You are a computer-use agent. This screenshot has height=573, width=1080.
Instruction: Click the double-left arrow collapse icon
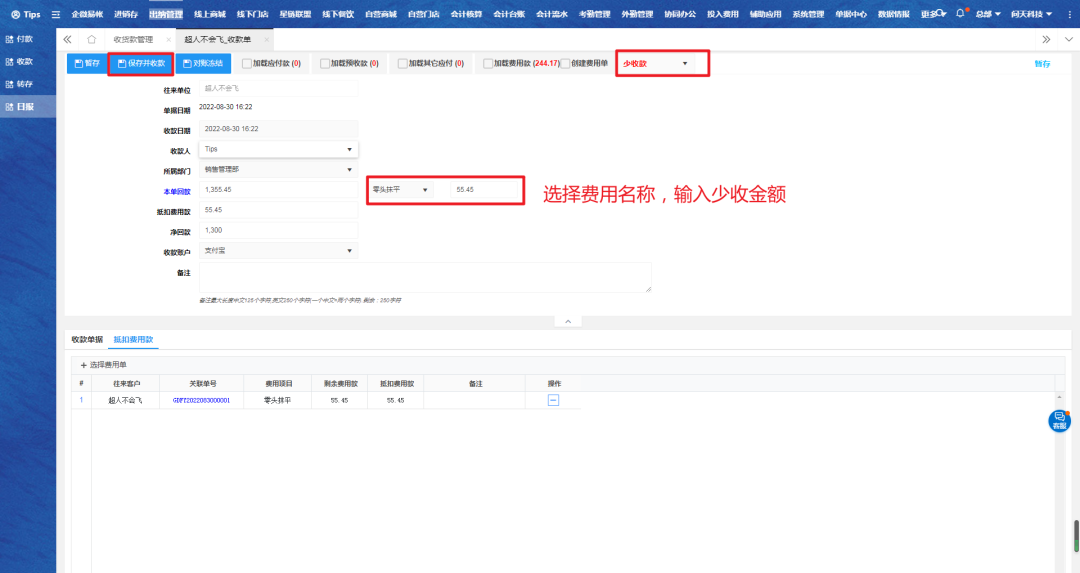pyautogui.click(x=67, y=39)
